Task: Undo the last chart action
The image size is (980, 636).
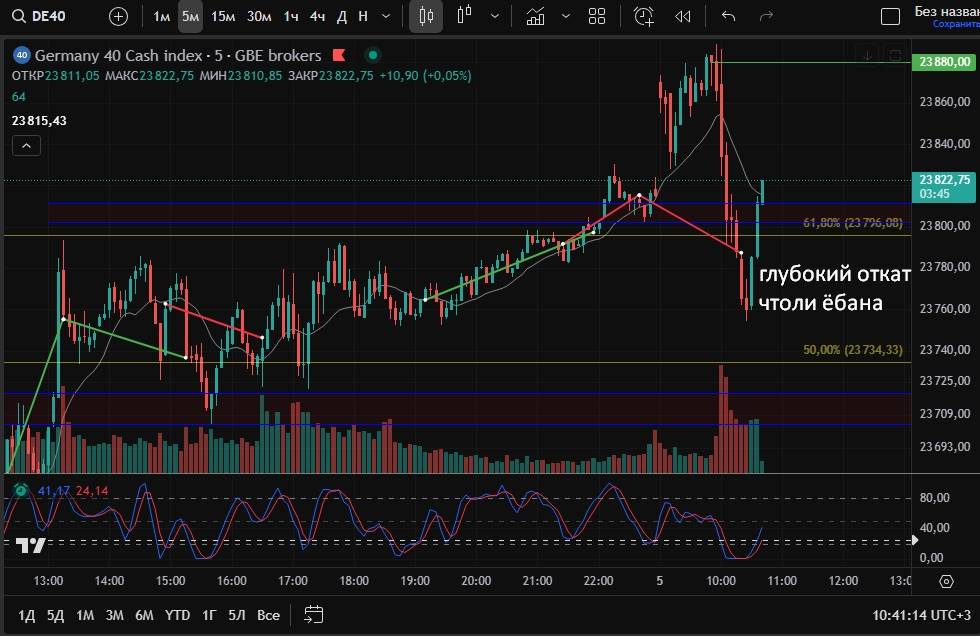Action: [728, 16]
